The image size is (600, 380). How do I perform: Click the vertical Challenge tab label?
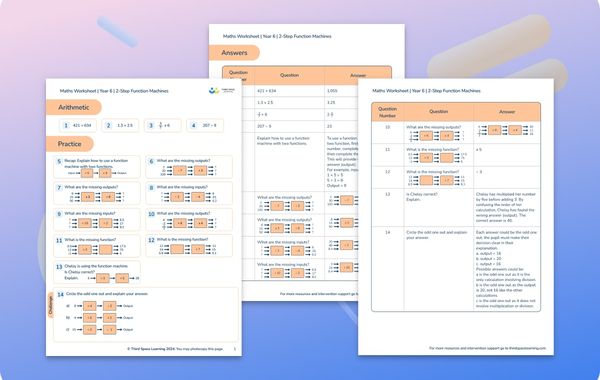tap(50, 305)
